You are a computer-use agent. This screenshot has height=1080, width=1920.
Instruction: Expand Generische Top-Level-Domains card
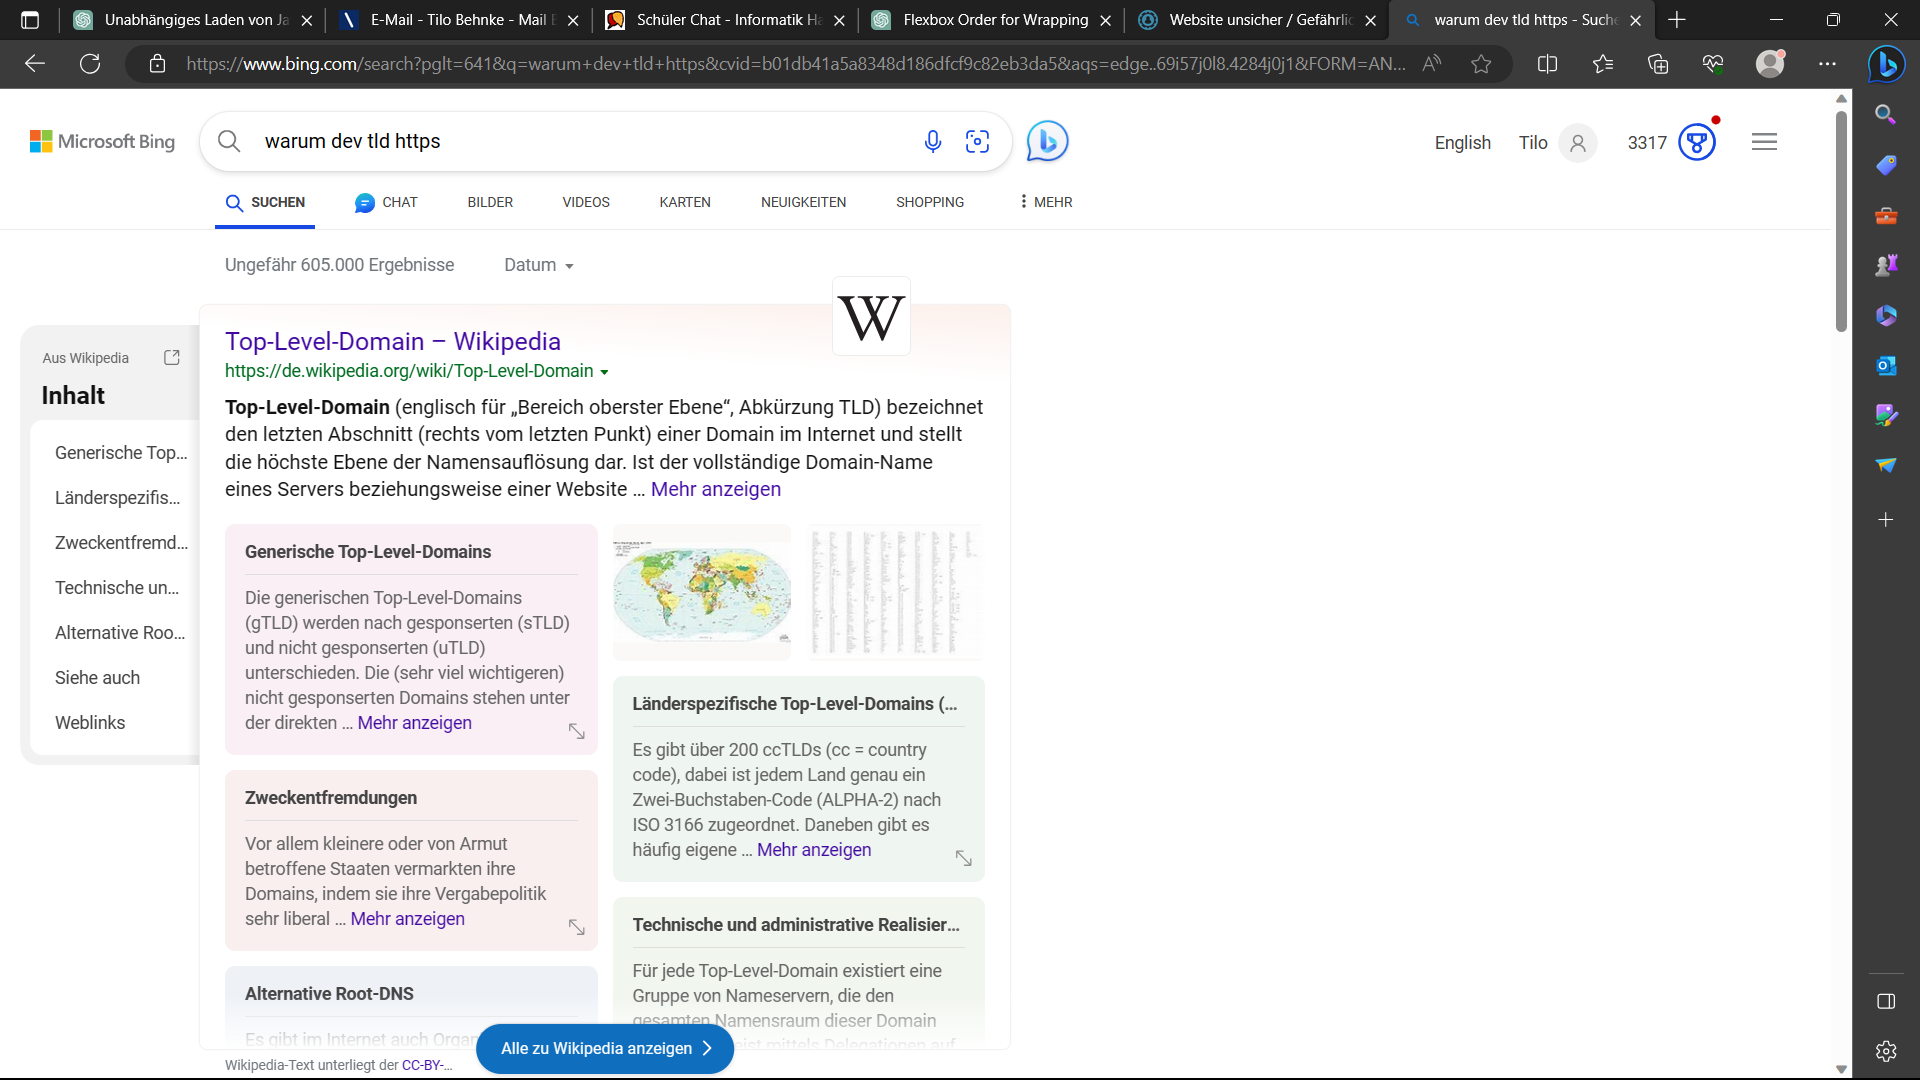pyautogui.click(x=577, y=731)
